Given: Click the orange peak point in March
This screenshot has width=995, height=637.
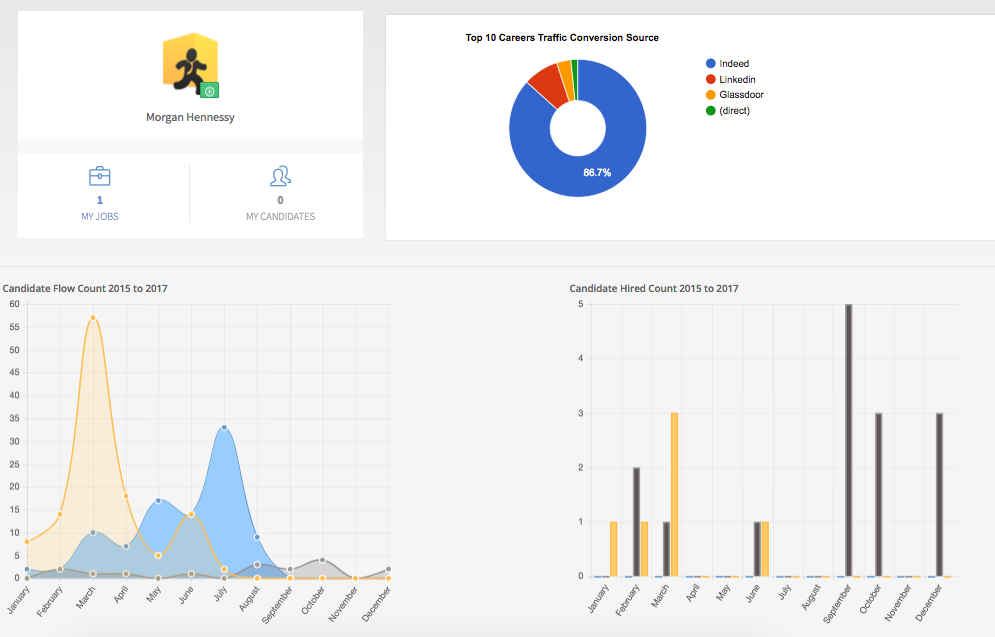Looking at the screenshot, I should 93,318.
